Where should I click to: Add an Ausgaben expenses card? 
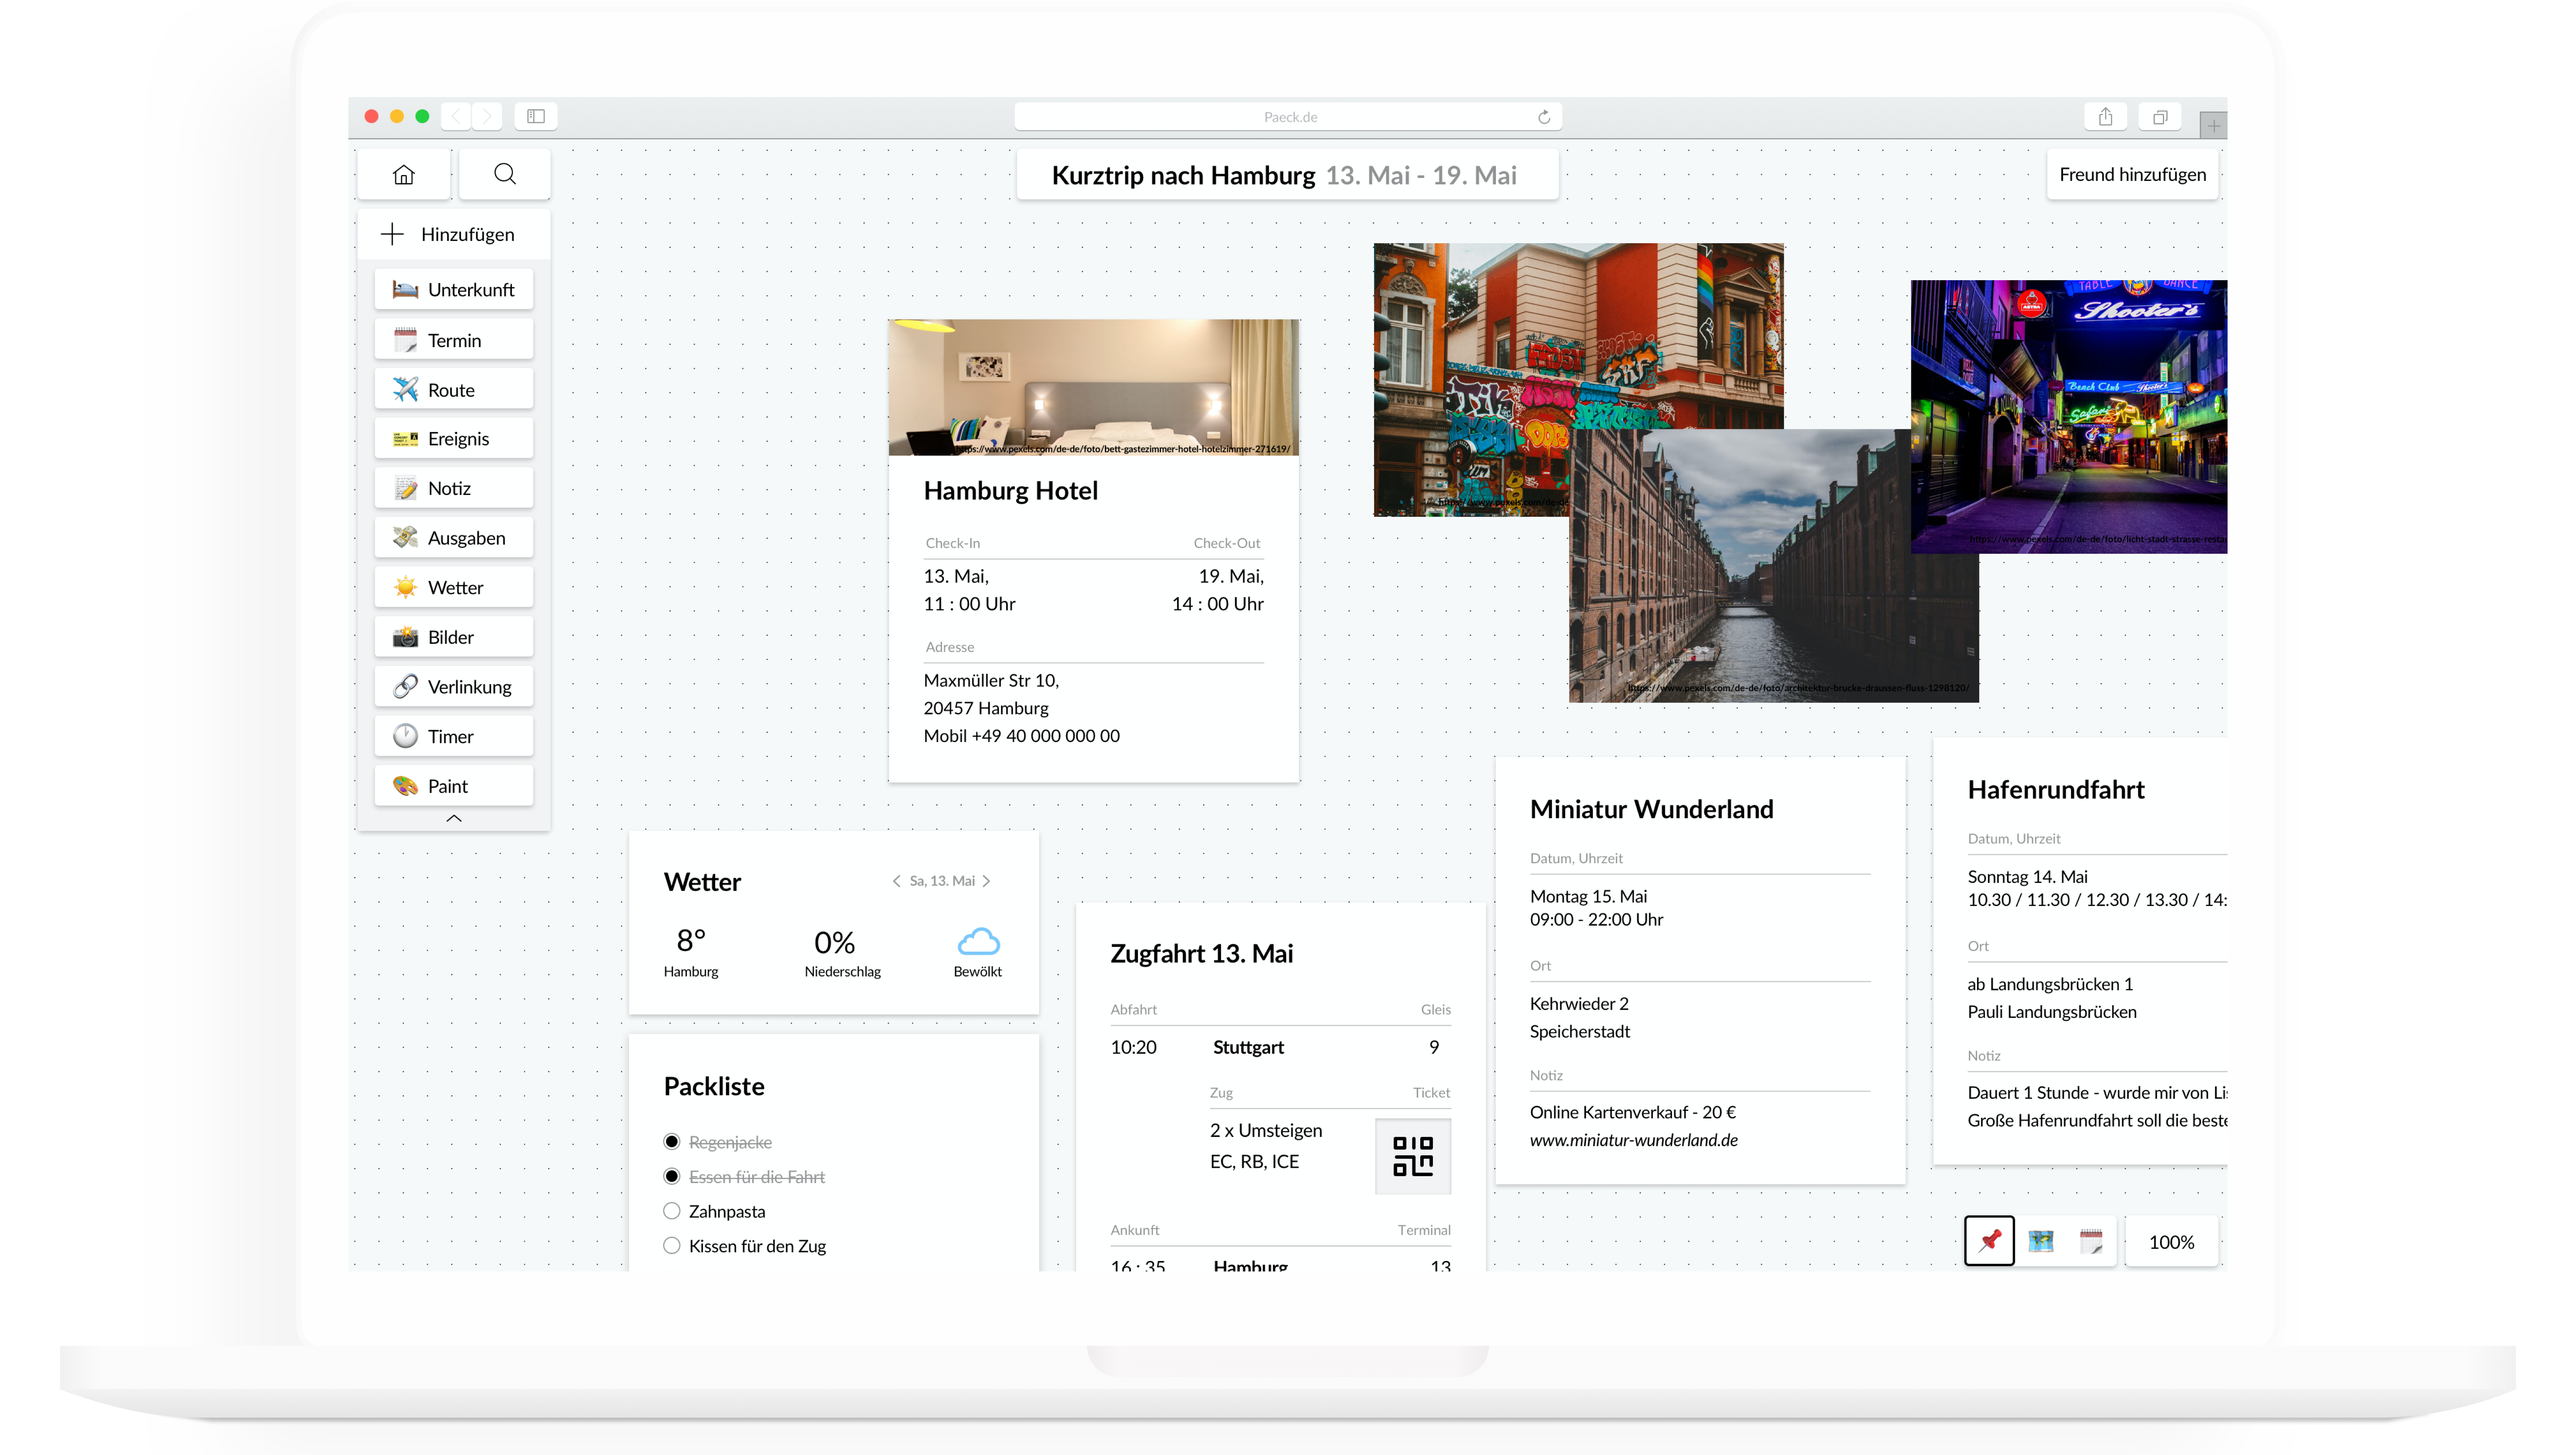[x=454, y=538]
